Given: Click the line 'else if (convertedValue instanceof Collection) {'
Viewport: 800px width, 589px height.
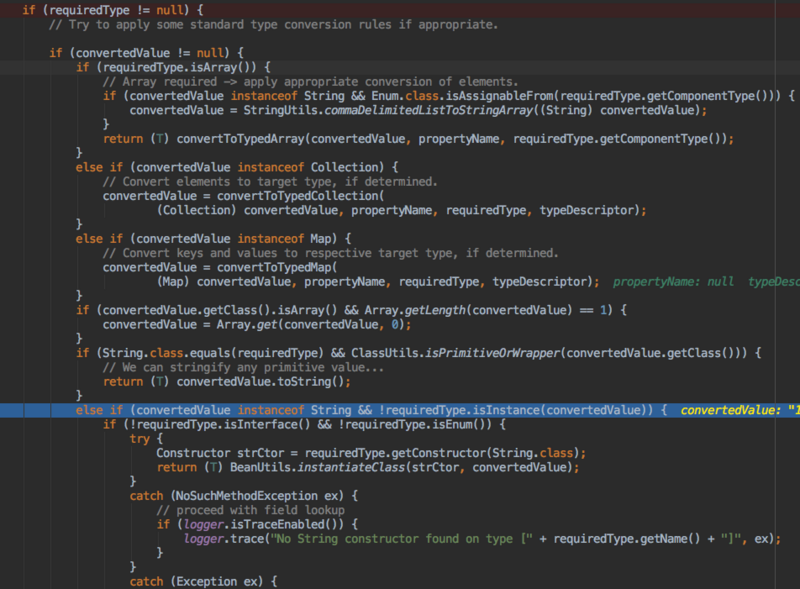Looking at the screenshot, I should [237, 167].
